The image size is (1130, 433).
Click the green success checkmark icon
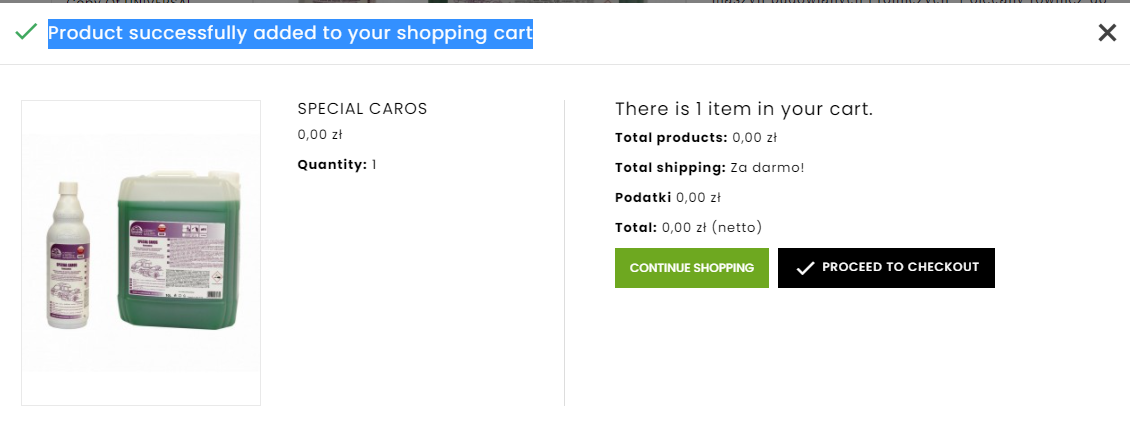(26, 33)
